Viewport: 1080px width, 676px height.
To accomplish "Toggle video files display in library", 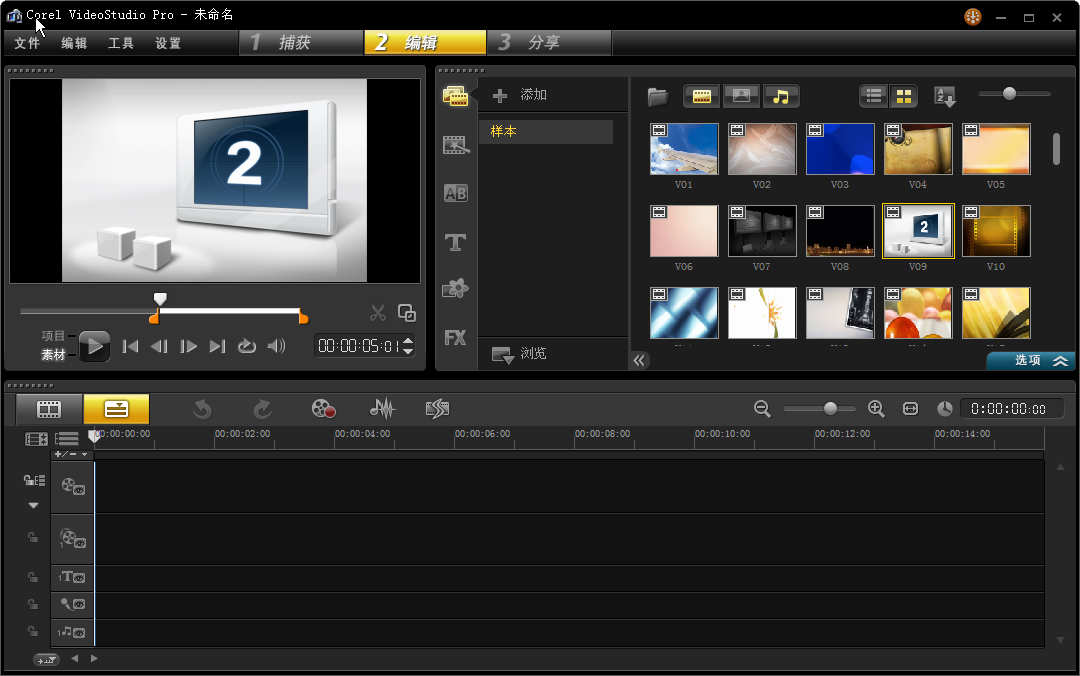I will point(702,96).
